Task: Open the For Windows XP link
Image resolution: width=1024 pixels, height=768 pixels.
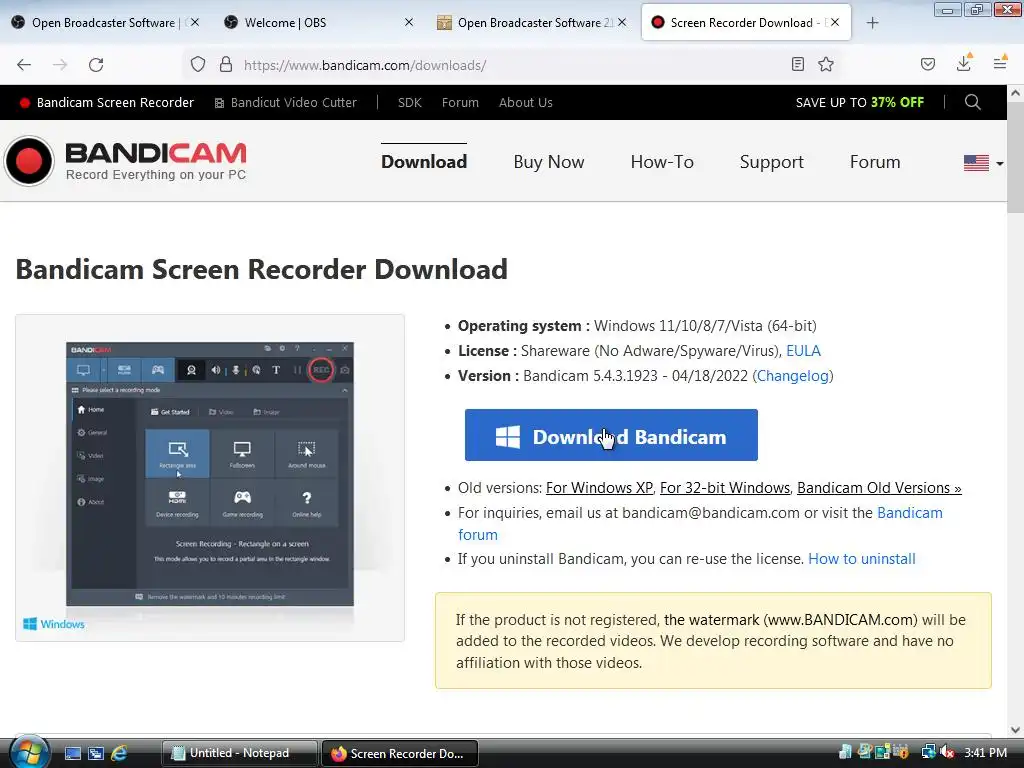Action: [x=599, y=488]
